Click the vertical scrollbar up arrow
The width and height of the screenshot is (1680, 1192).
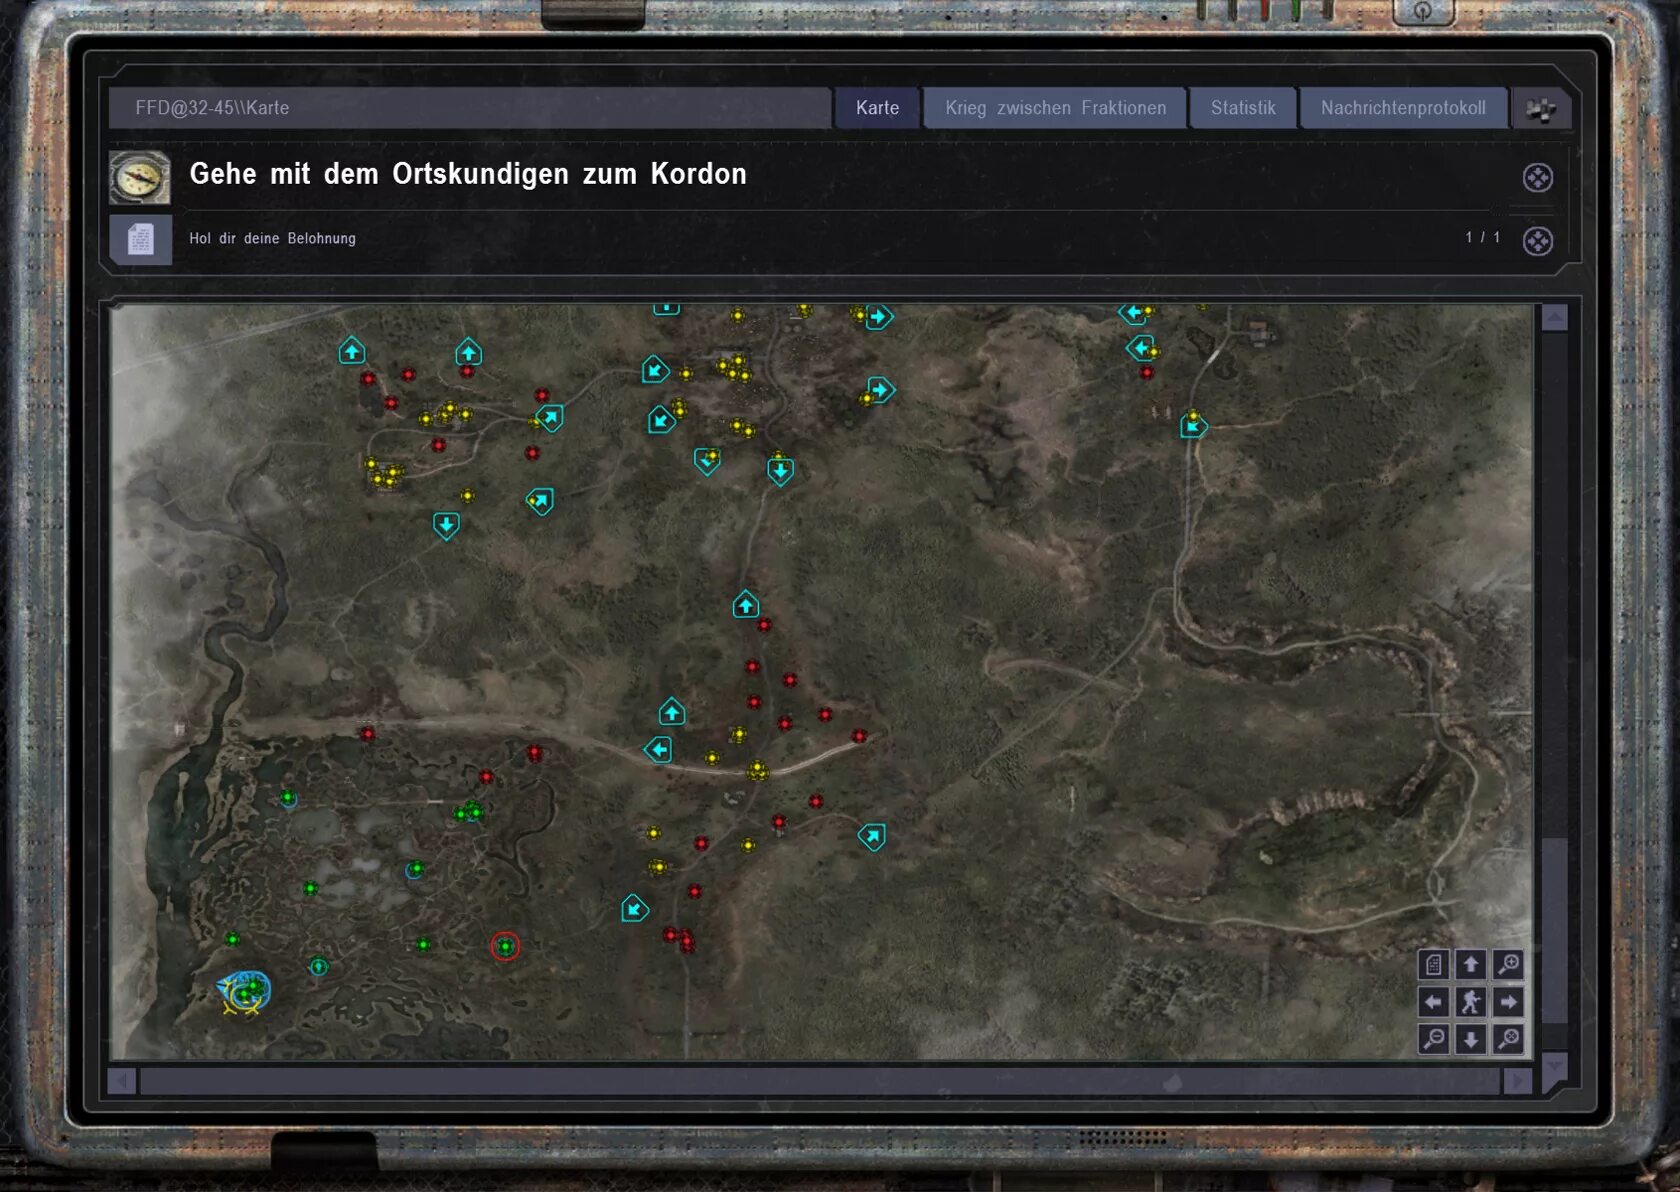tap(1554, 318)
